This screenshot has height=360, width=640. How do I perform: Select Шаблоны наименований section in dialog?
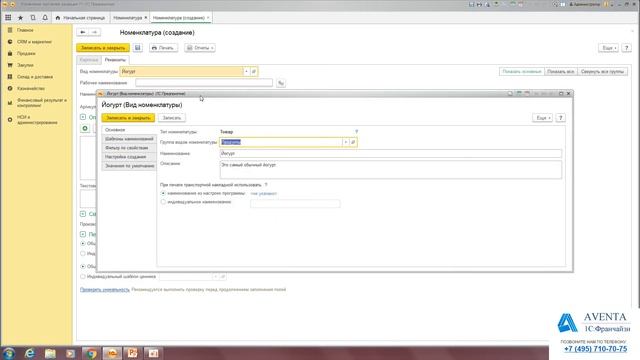pyautogui.click(x=129, y=139)
